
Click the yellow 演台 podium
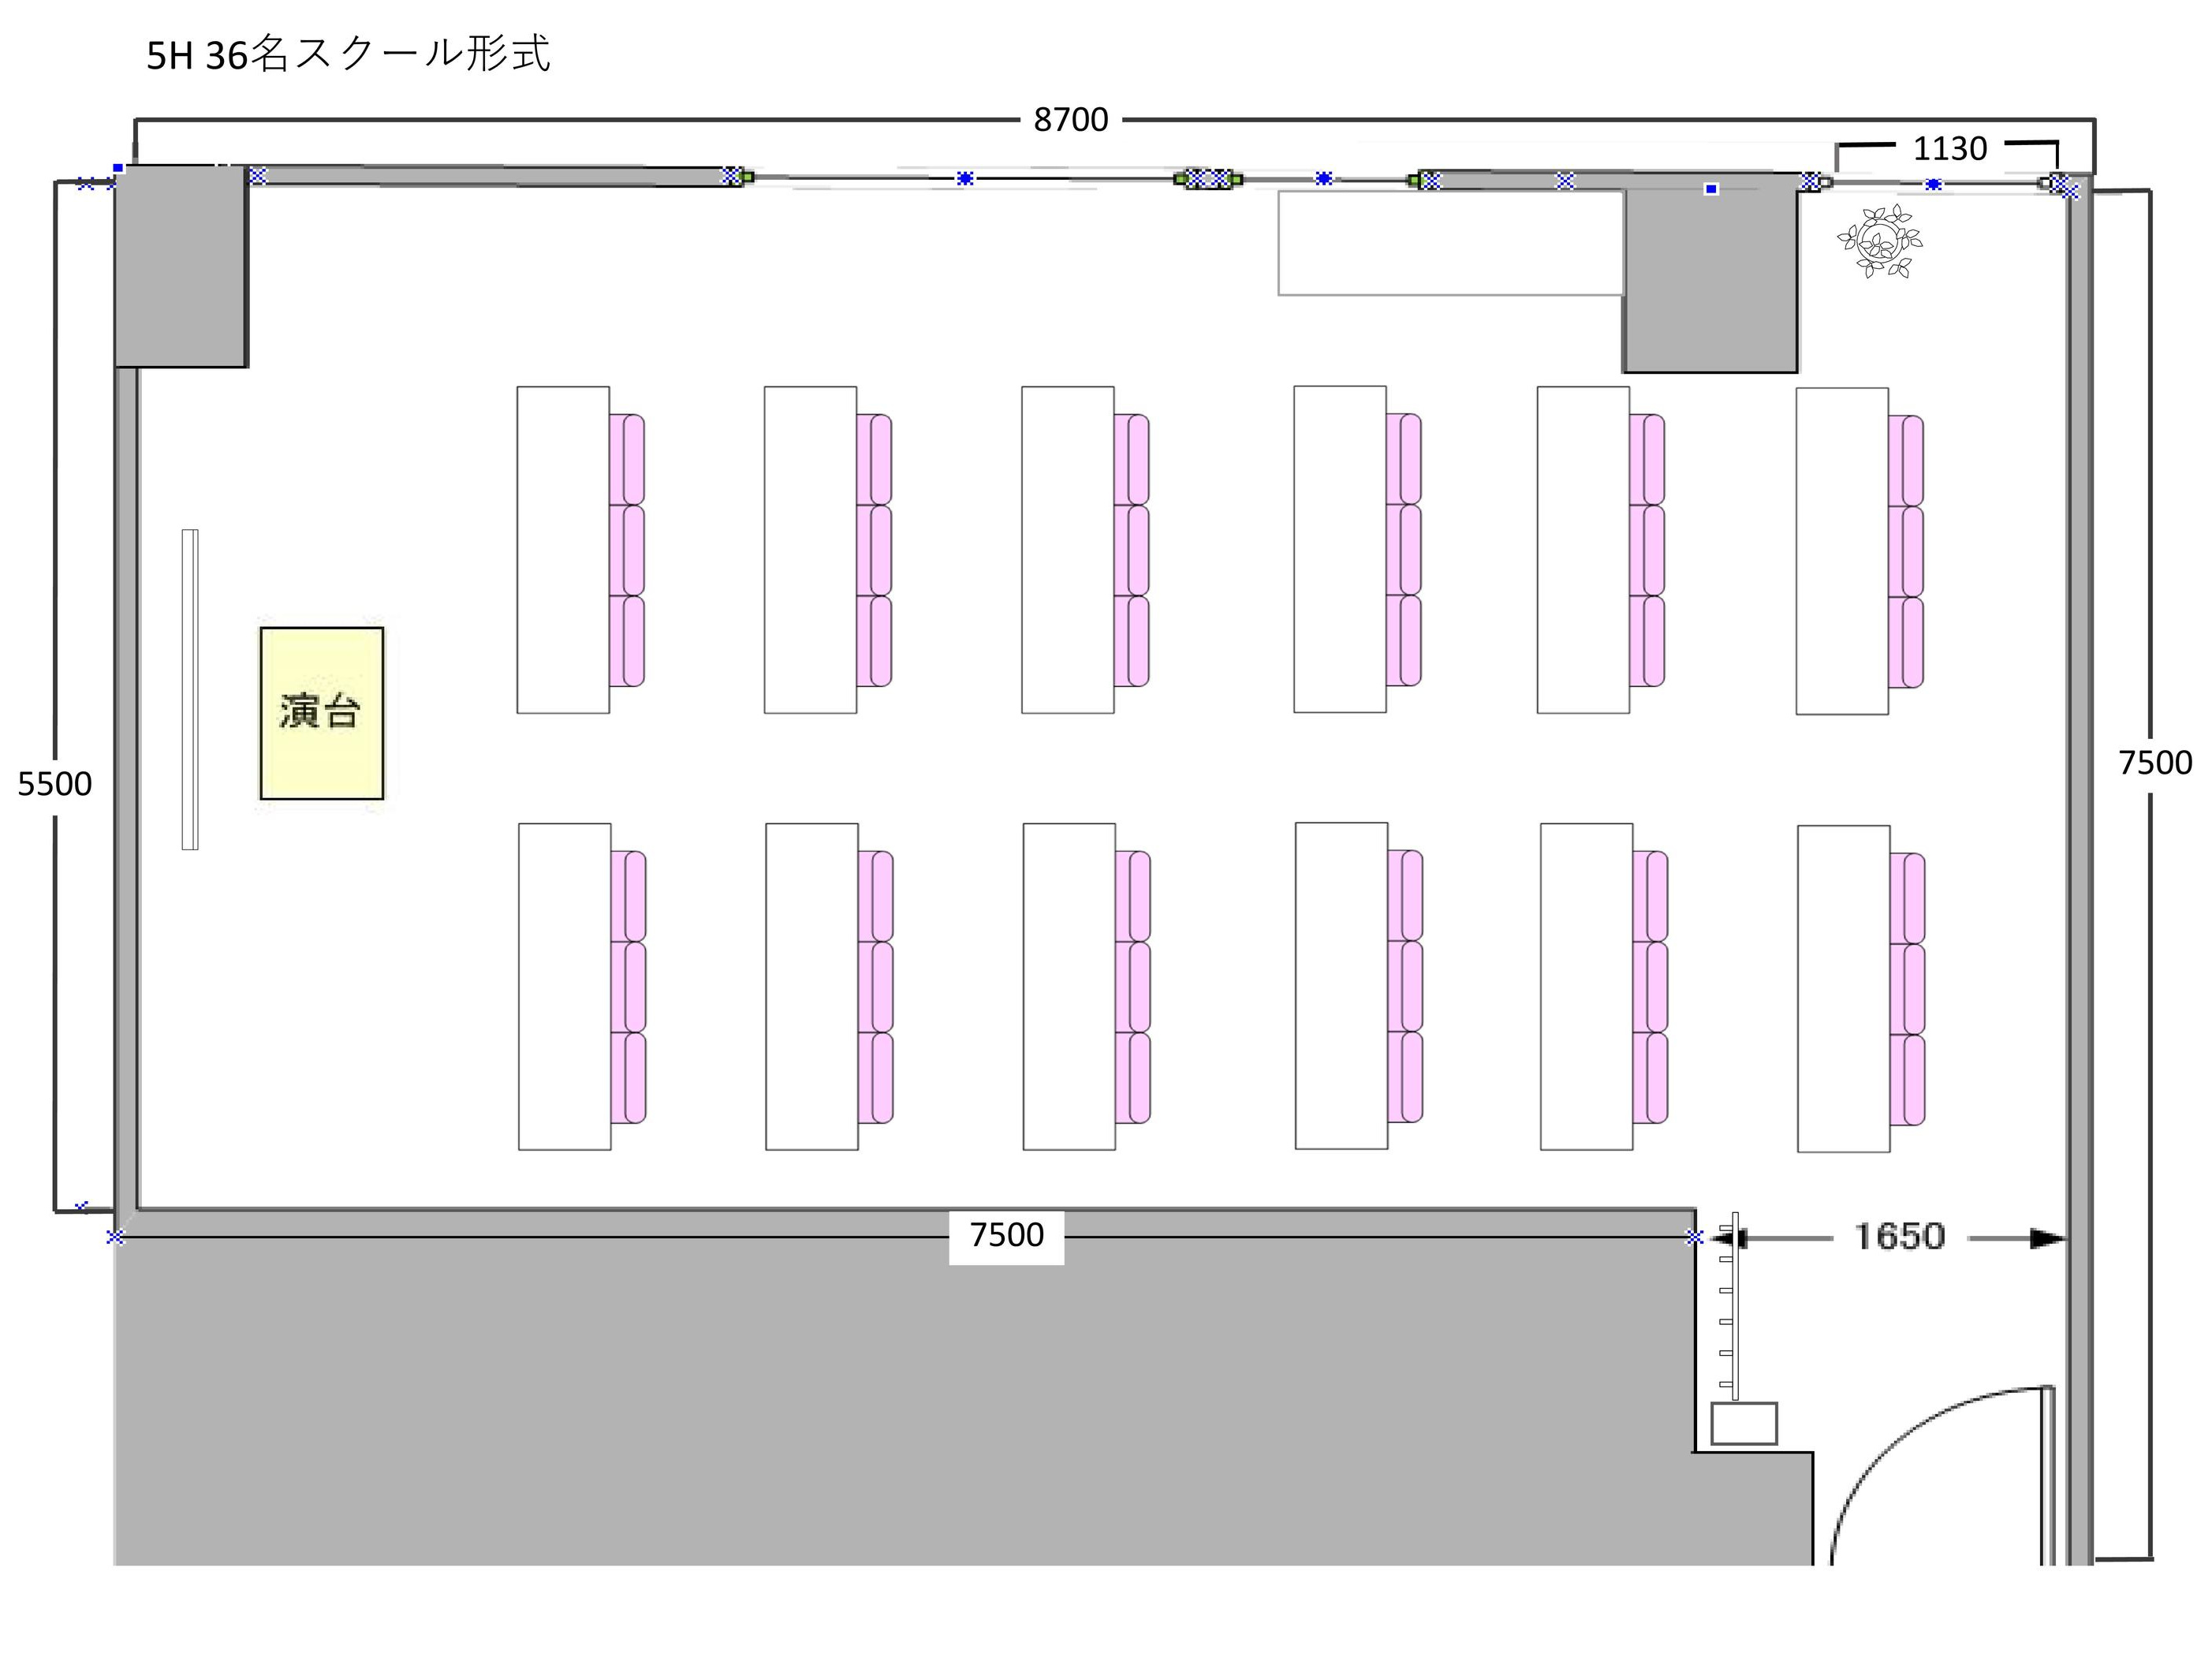pos(321,713)
